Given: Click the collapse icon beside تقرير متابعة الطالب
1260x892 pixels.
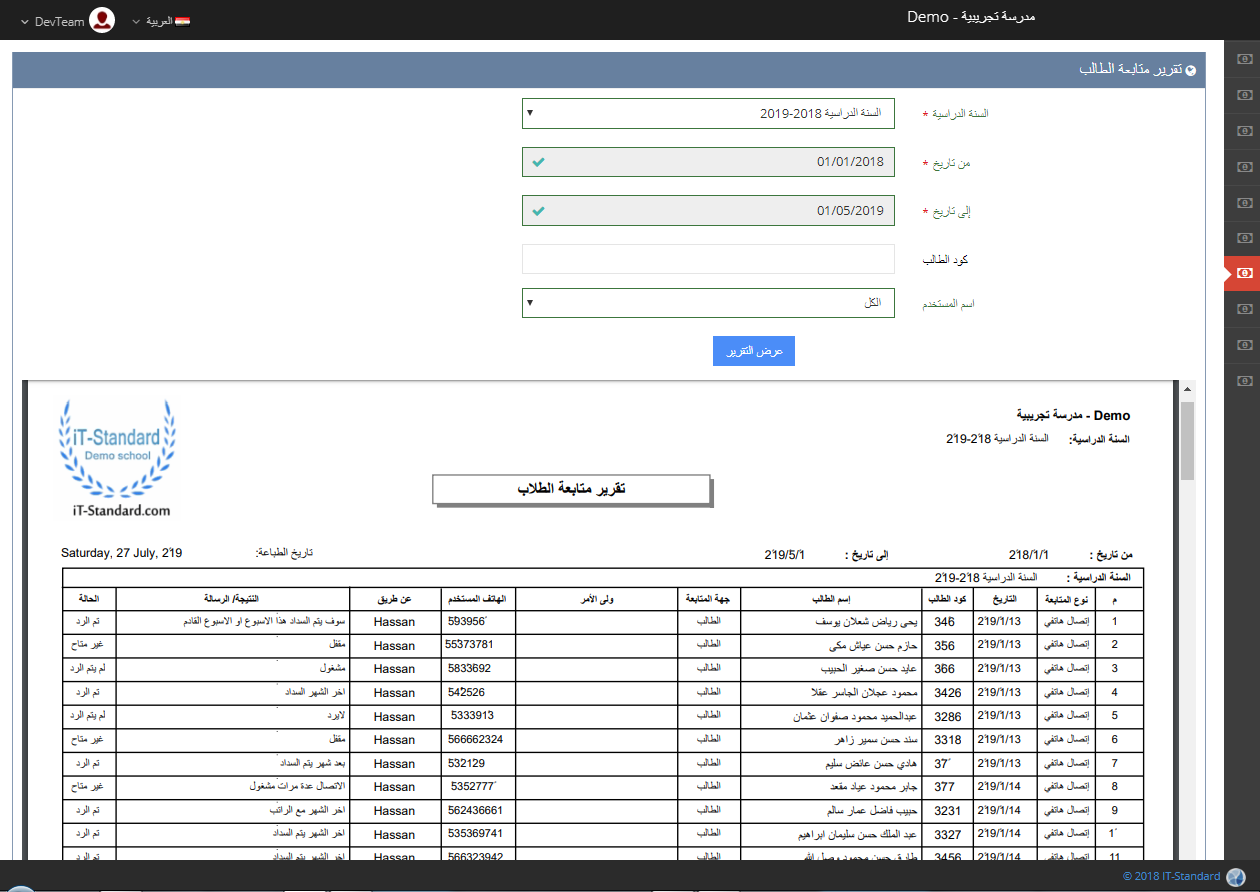Looking at the screenshot, I should pyautogui.click(x=1190, y=71).
